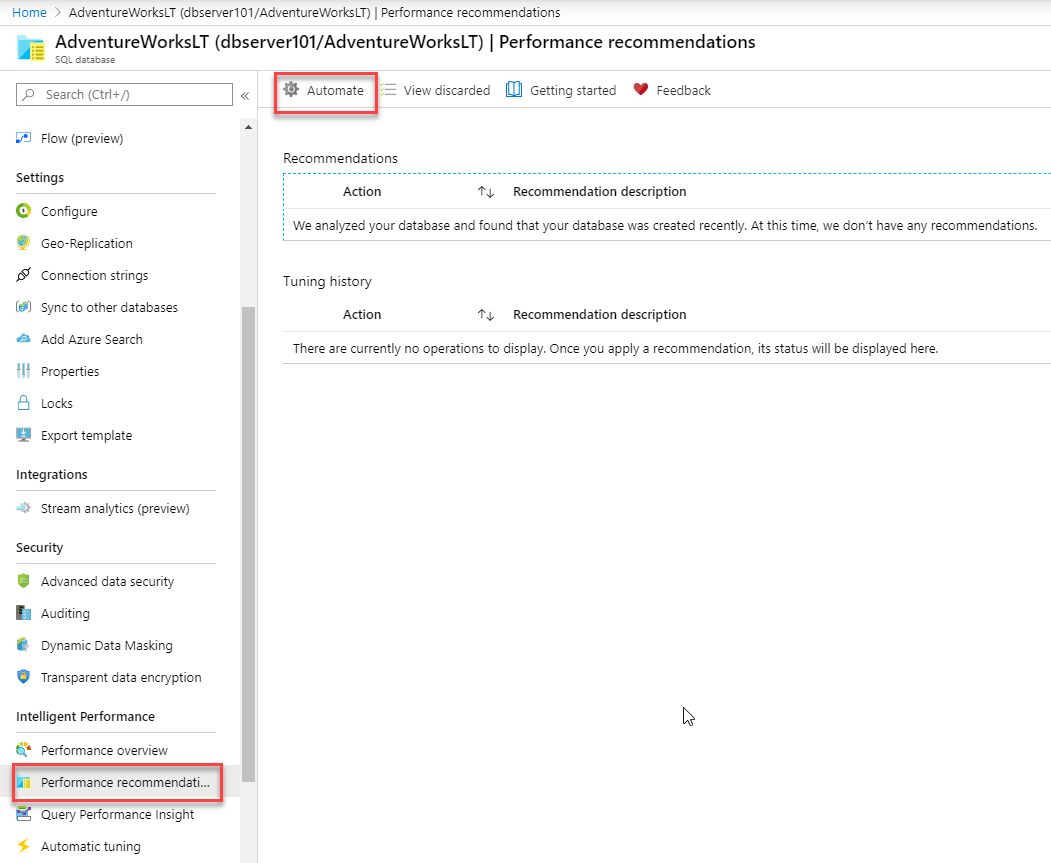Click the Automatic tuning lightning icon
Screen dimensions: 1051x863
point(23,846)
